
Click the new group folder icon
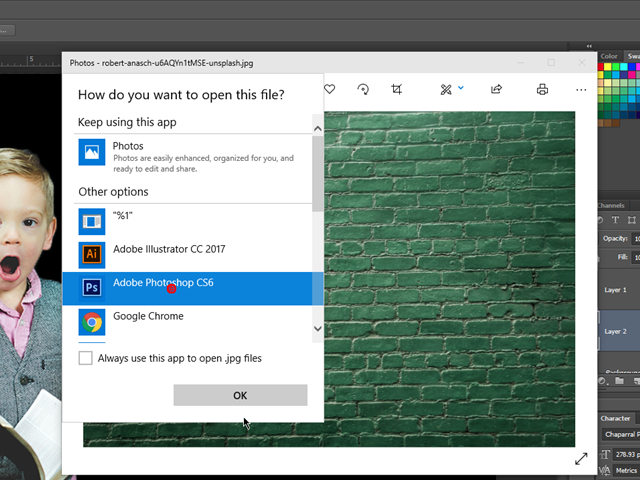pos(620,381)
